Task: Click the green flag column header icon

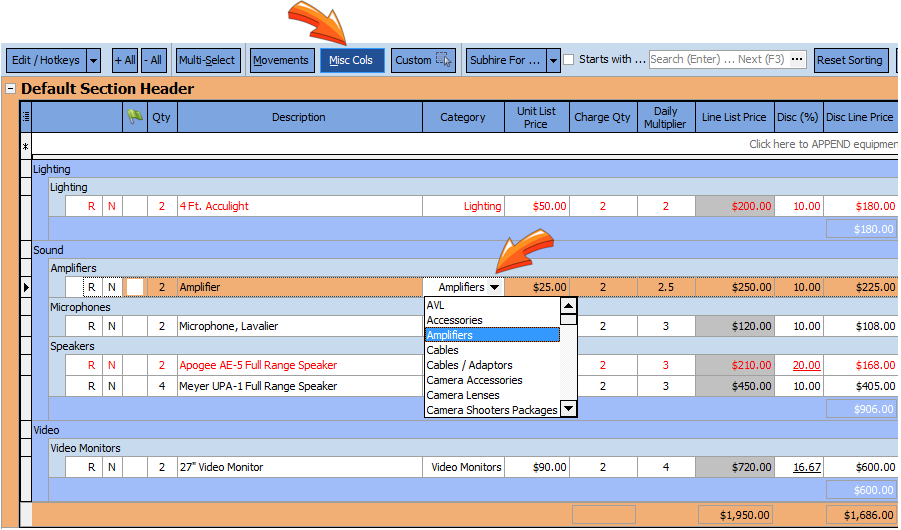Action: click(135, 117)
